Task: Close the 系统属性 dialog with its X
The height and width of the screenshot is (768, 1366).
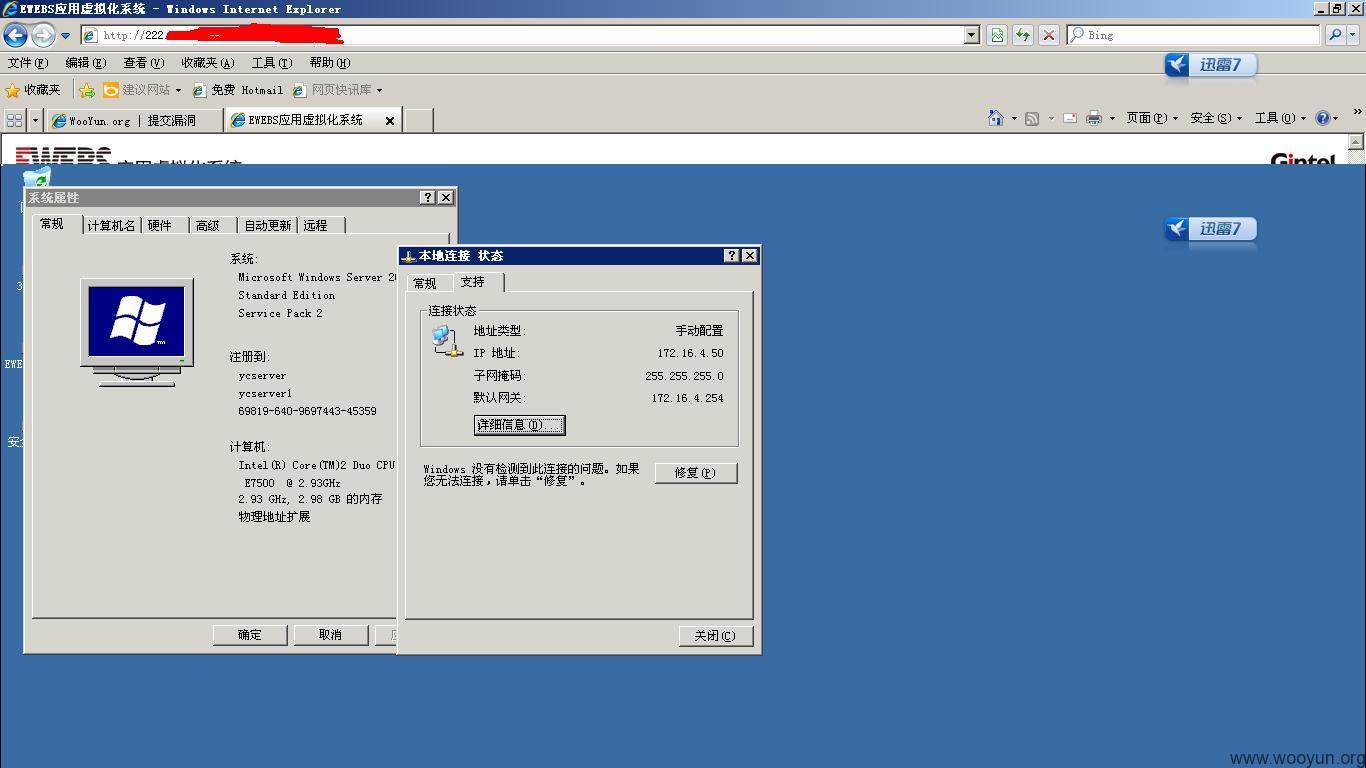Action: 446,198
